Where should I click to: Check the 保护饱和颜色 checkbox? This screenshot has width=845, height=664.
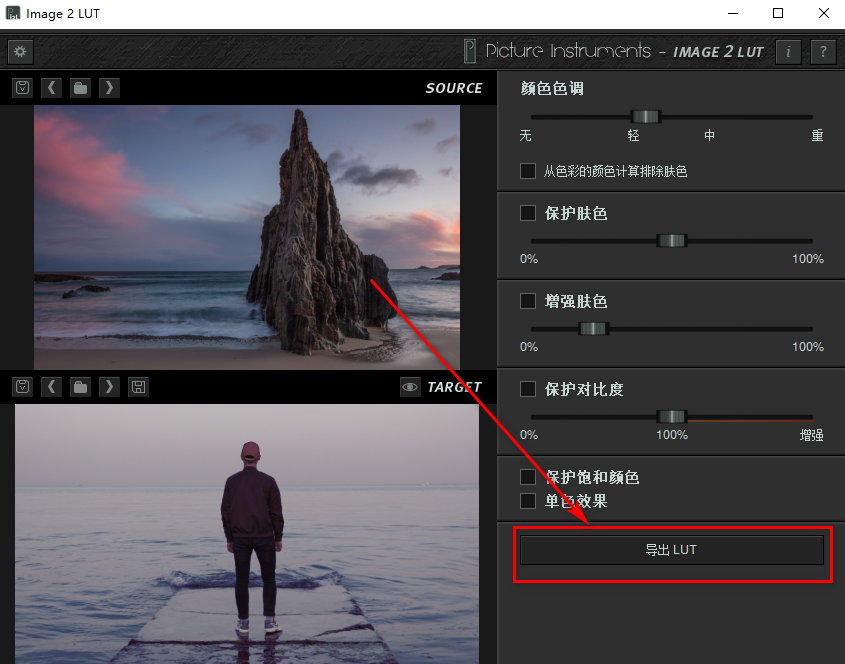click(x=528, y=477)
